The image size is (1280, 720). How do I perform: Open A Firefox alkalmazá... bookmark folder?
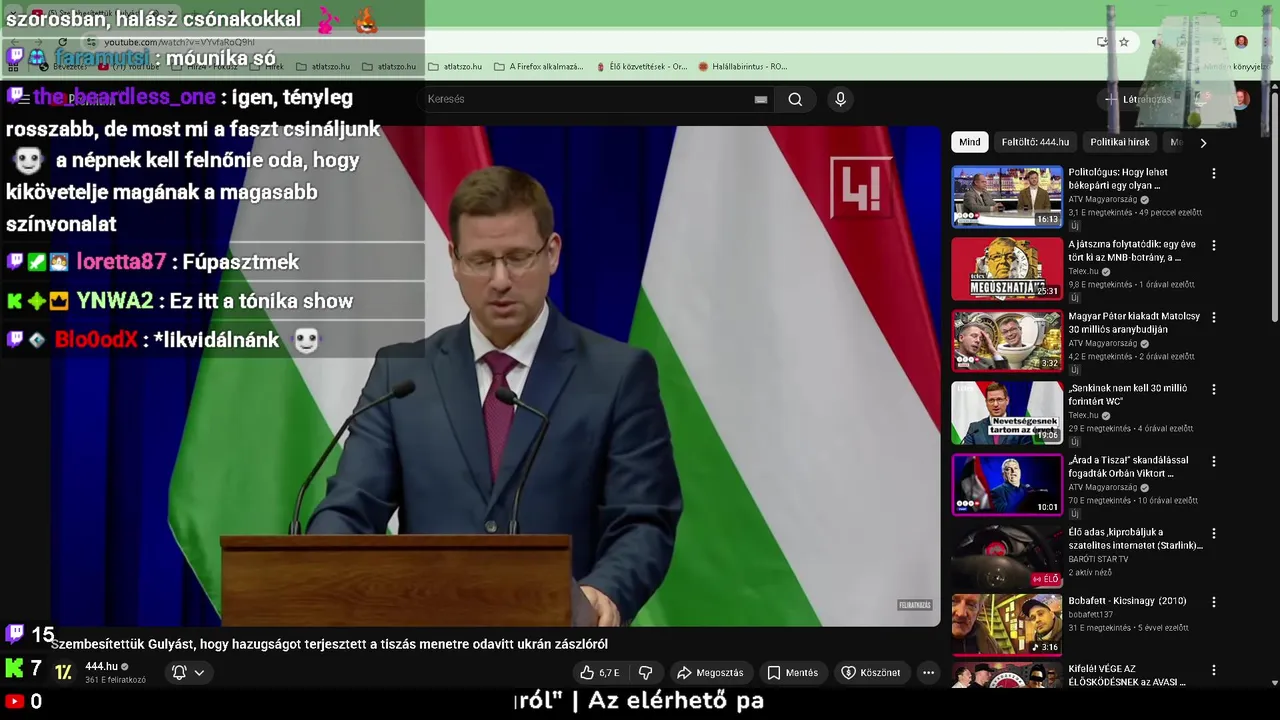pyautogui.click(x=539, y=67)
